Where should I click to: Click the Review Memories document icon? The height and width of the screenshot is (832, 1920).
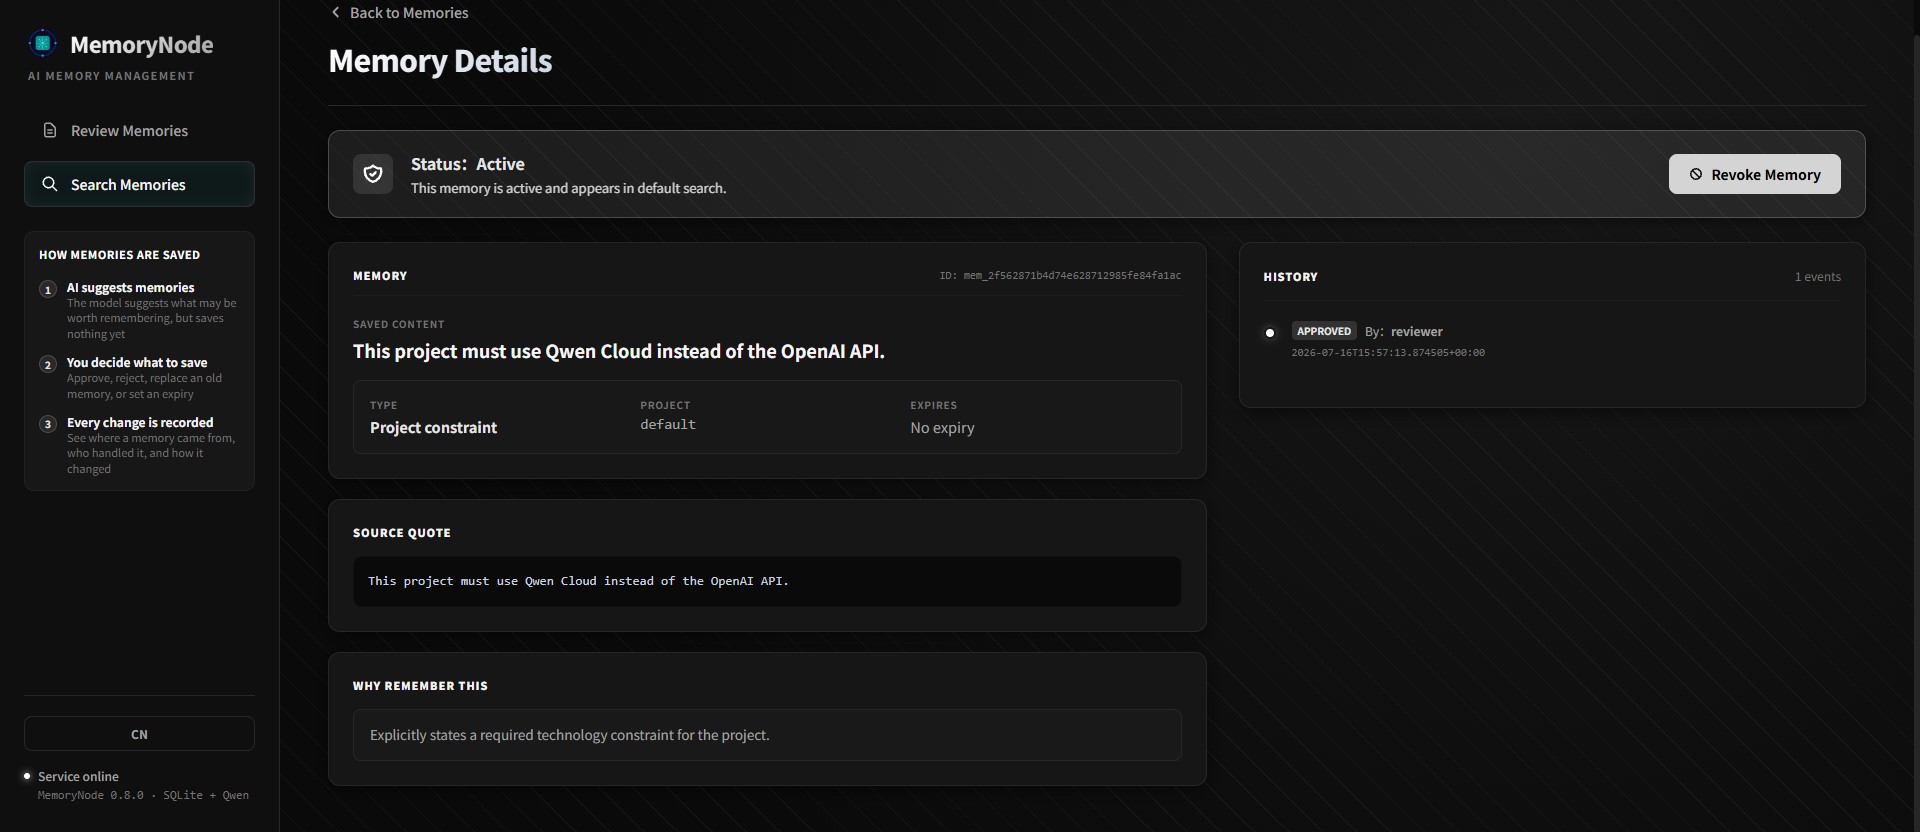click(50, 130)
